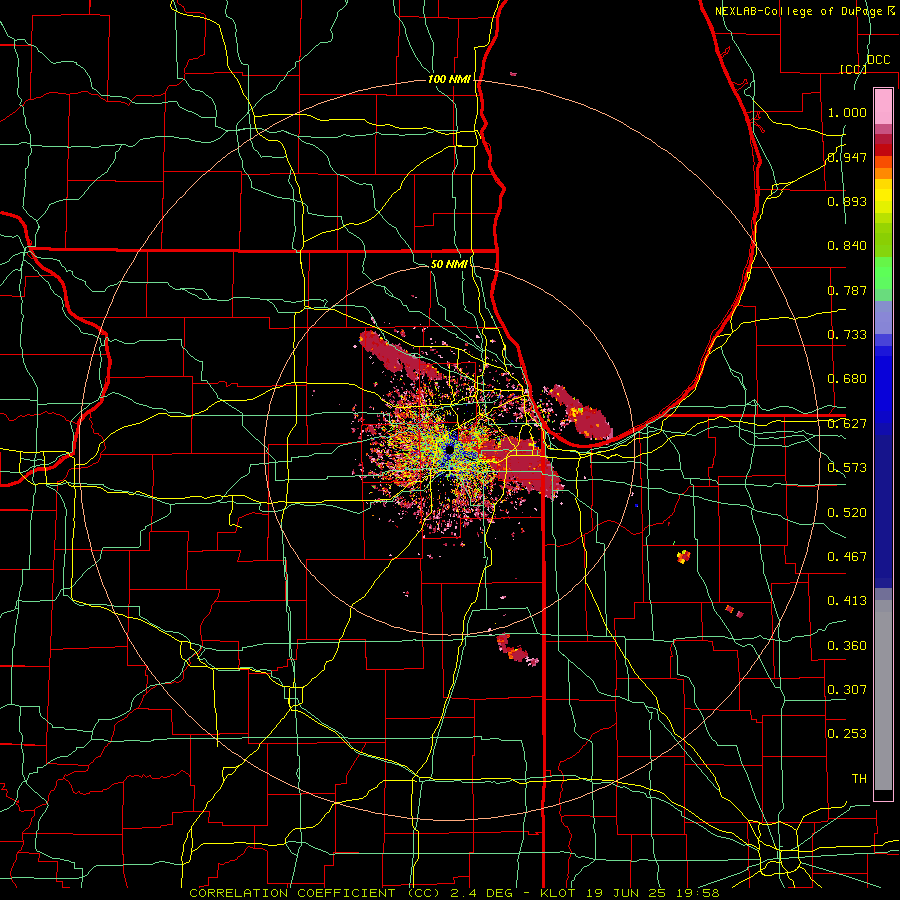Click the 0.680 scale value
The height and width of the screenshot is (900, 900).
pyautogui.click(x=847, y=379)
